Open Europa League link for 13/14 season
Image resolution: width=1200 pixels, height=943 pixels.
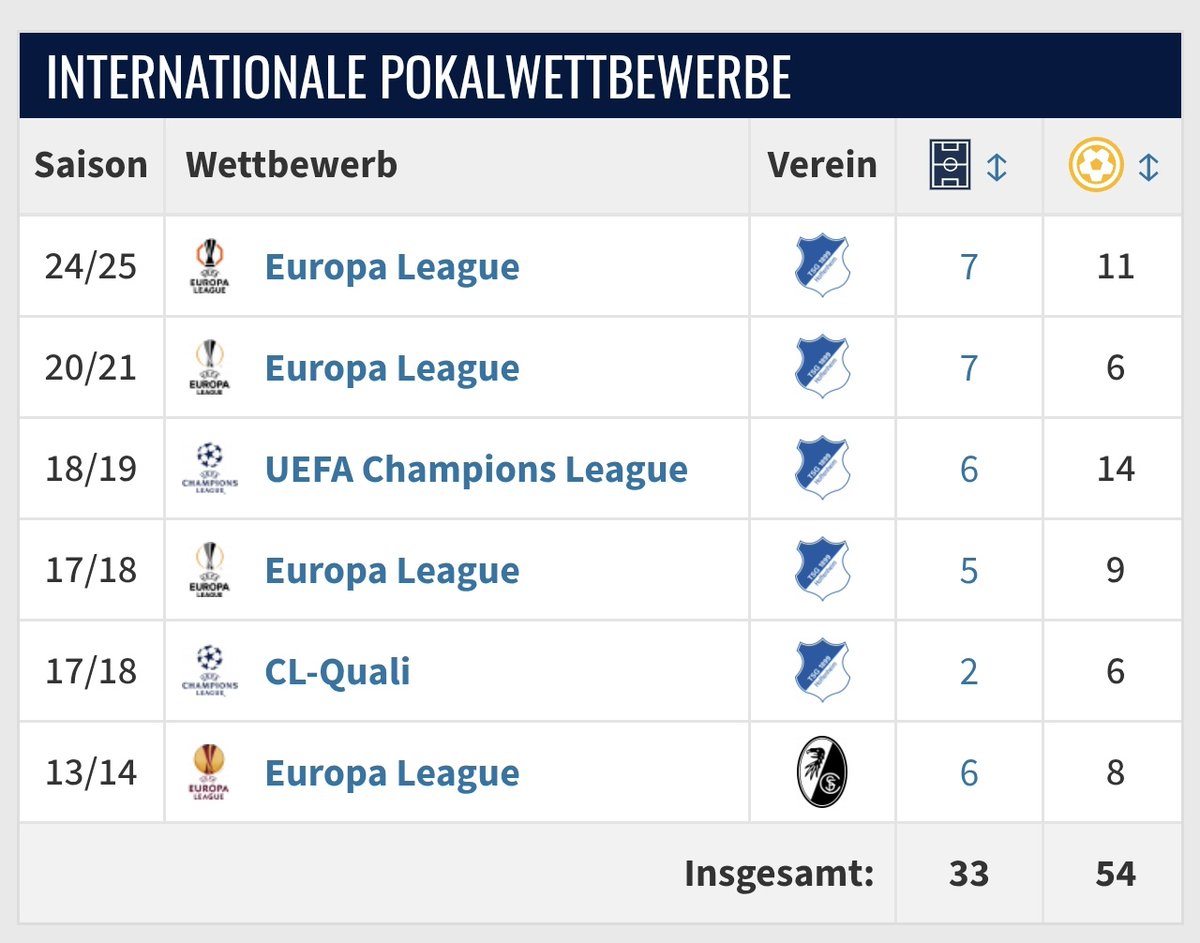pyautogui.click(x=392, y=773)
